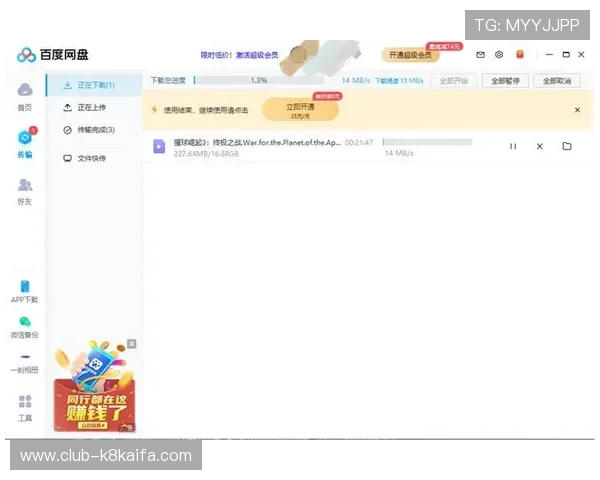Viewport: 600px width, 480px height.
Task: Open the 同行都在这赚钱了 ad image
Action: tap(95, 389)
